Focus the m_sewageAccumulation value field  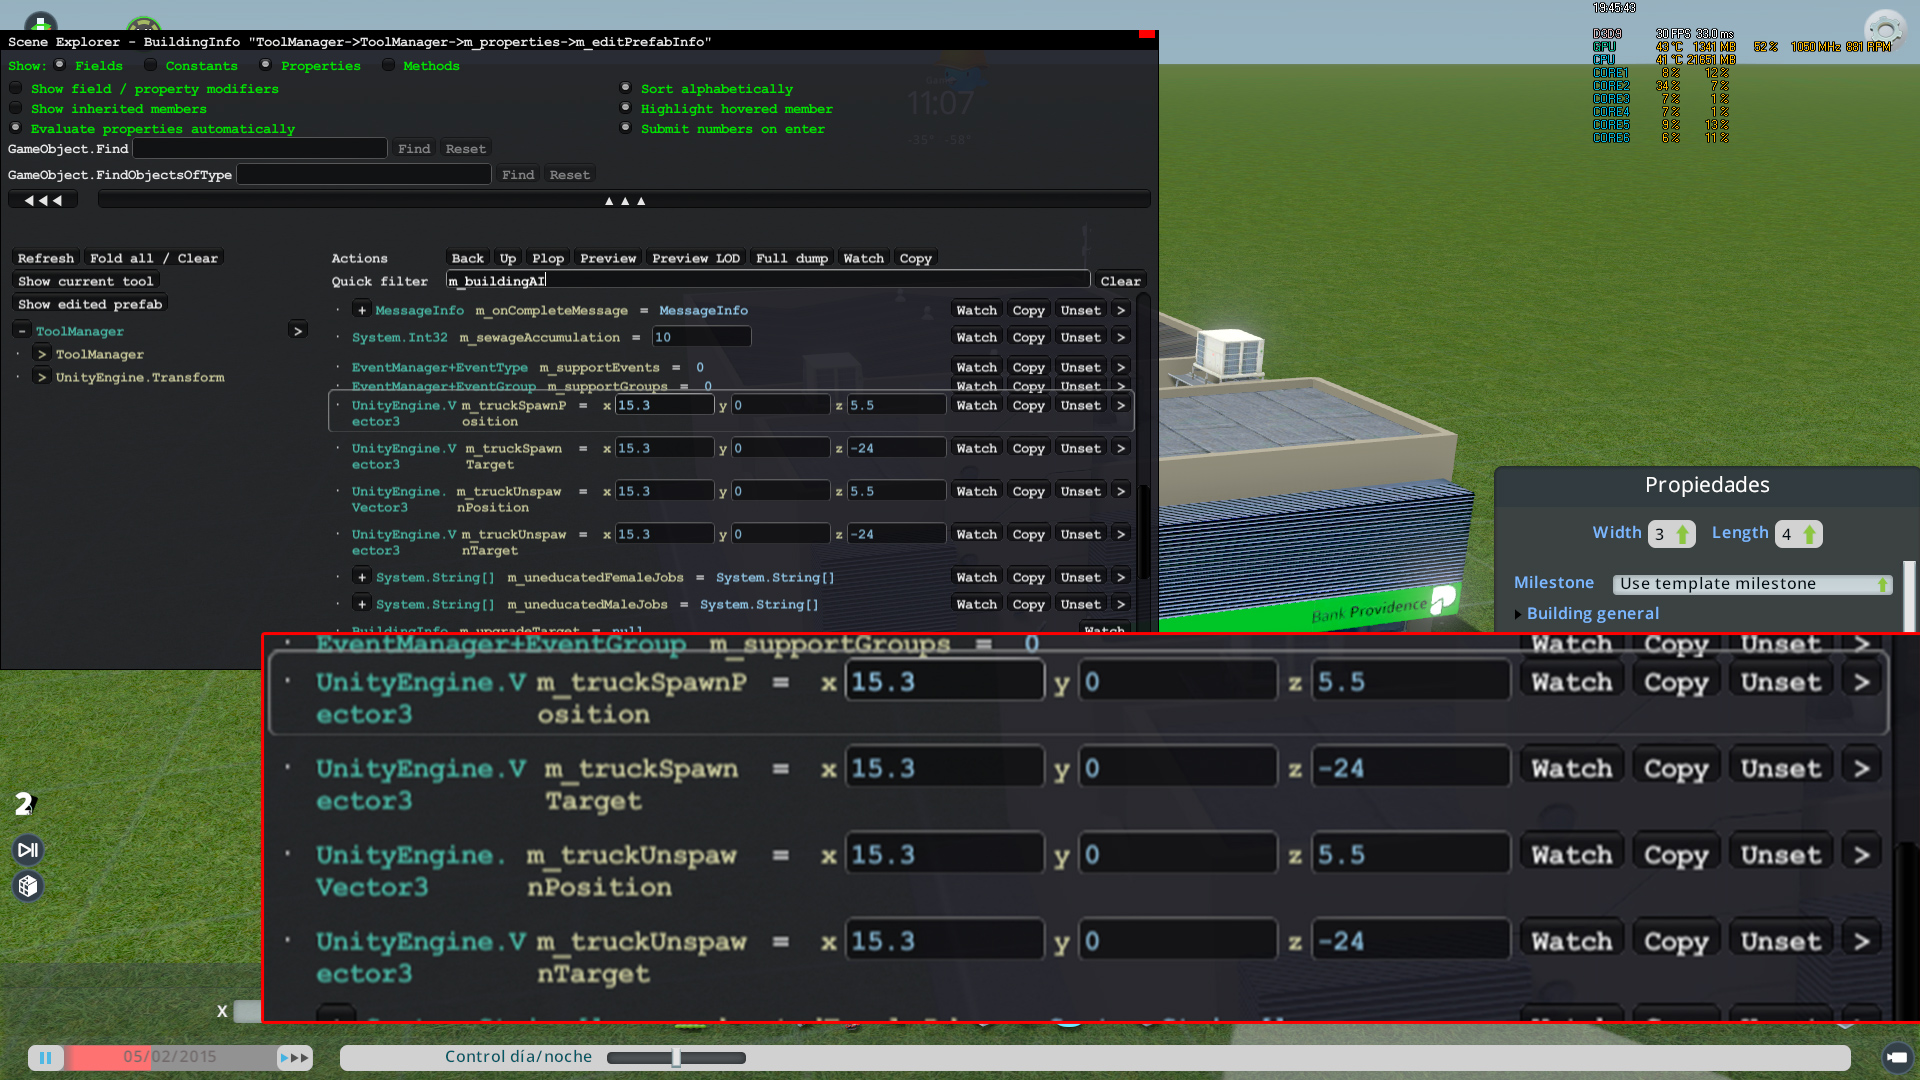pos(701,337)
